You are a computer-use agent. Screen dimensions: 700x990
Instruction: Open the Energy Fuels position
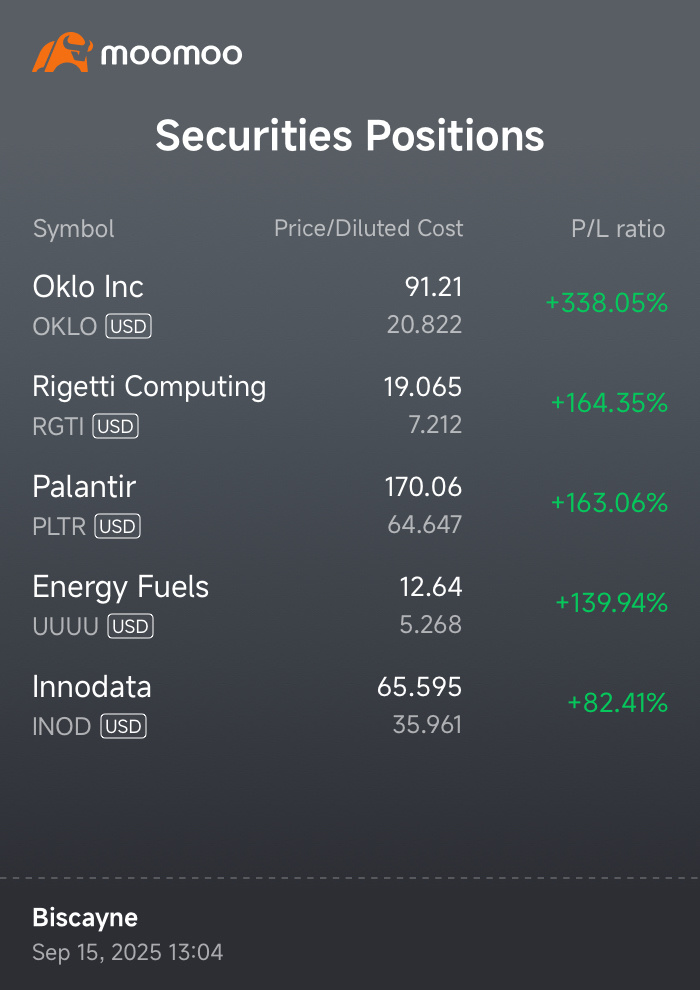[350, 605]
